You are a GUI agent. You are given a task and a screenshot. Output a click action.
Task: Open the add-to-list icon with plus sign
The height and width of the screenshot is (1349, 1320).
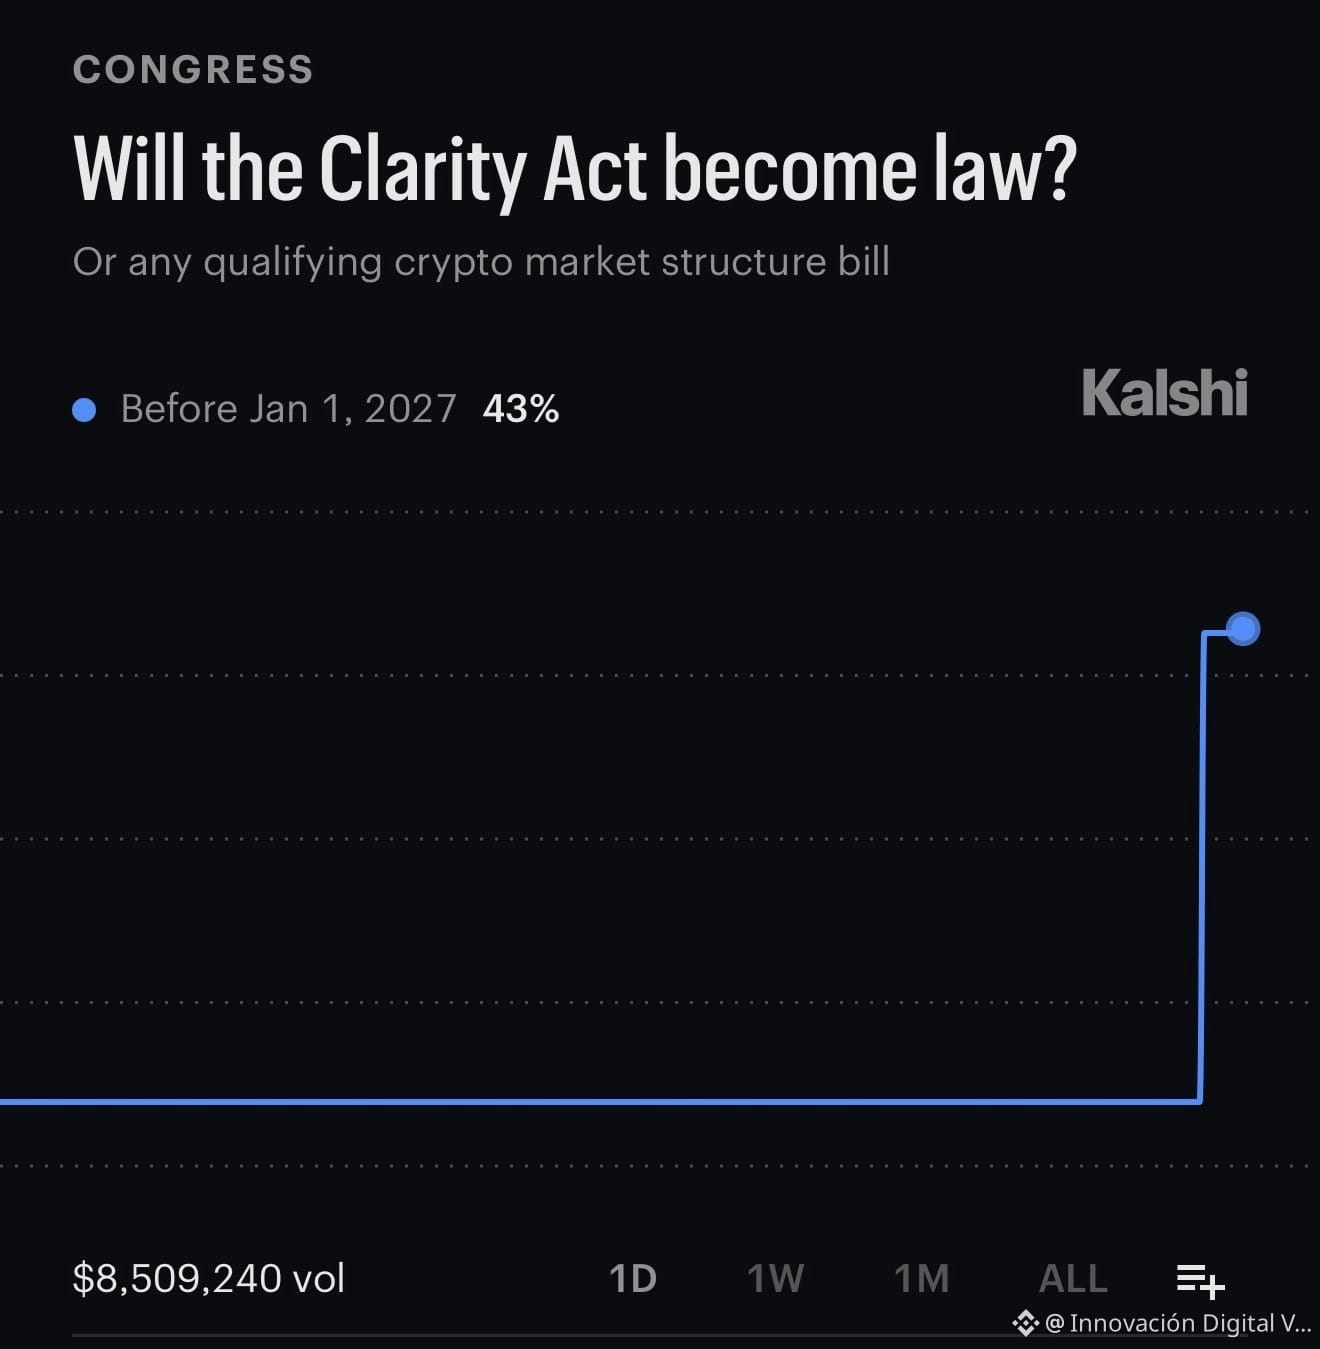click(x=1200, y=1279)
